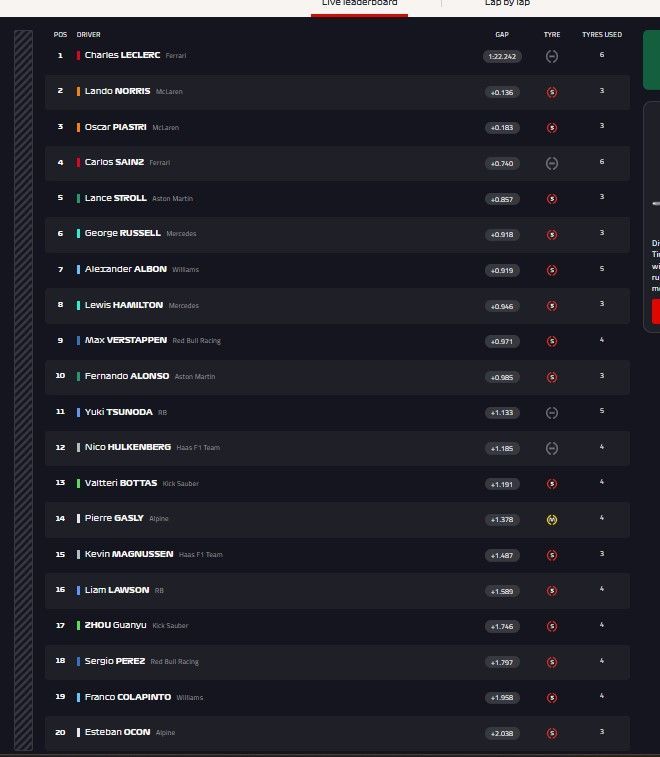The image size is (660, 757).
Task: Click Yuki Tsunoda's grey tyre icon
Action: [552, 413]
